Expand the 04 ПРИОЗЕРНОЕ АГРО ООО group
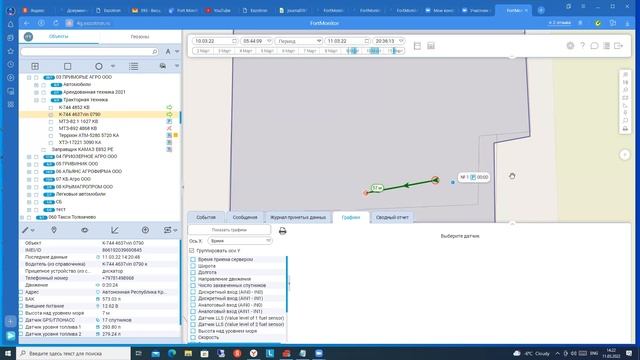The image size is (640, 360). pos(29,157)
